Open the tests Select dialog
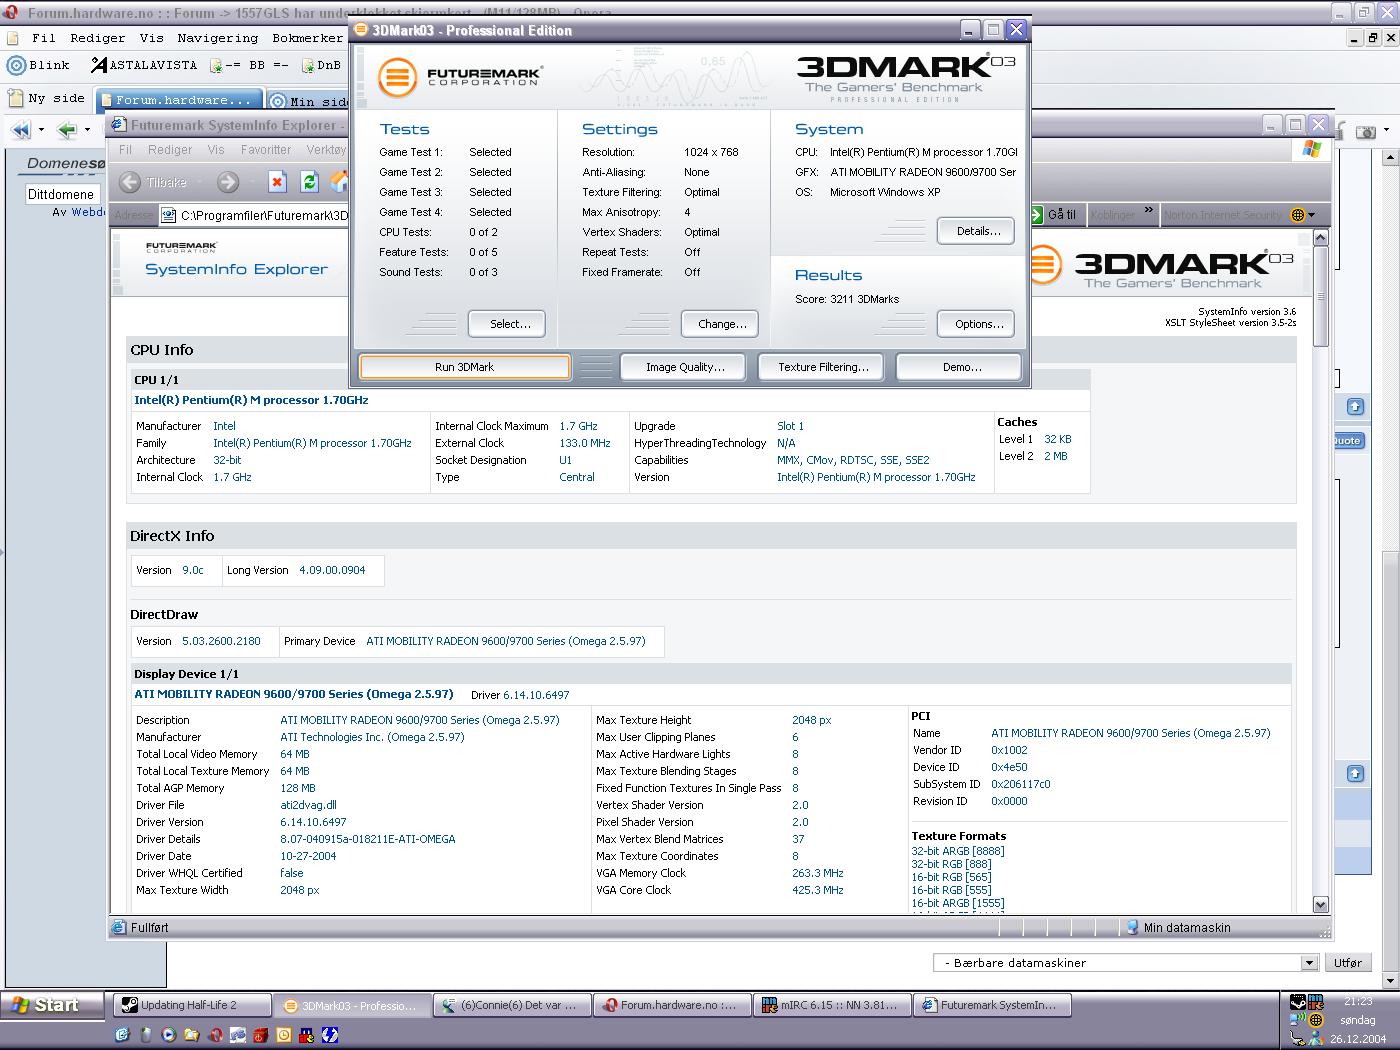Screen dimensions: 1400x1050 click(506, 324)
